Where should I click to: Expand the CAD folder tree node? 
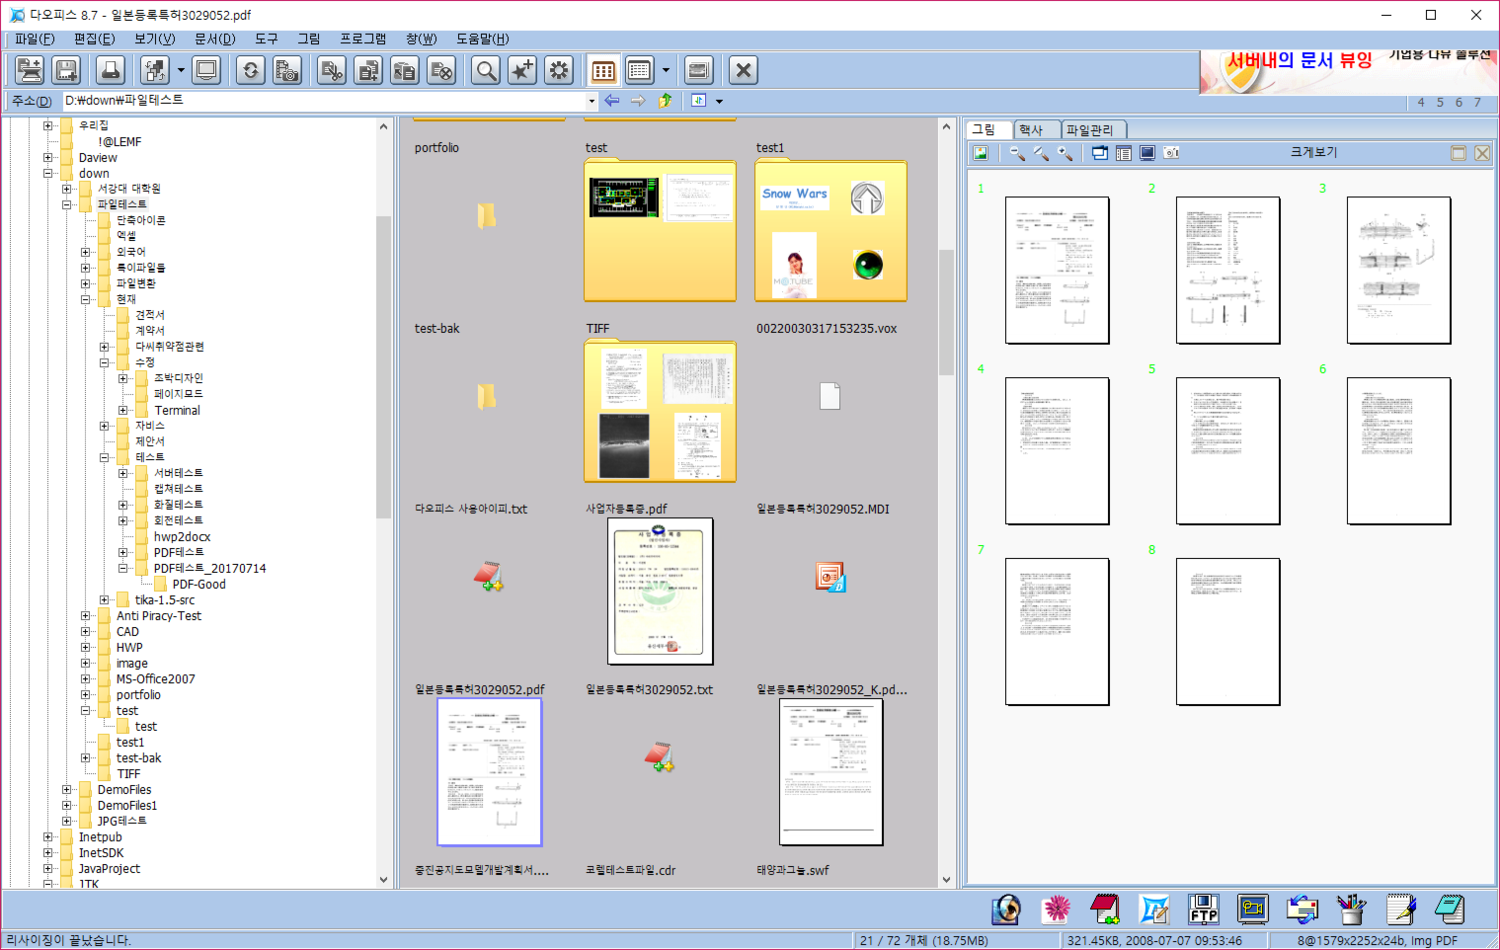click(86, 632)
